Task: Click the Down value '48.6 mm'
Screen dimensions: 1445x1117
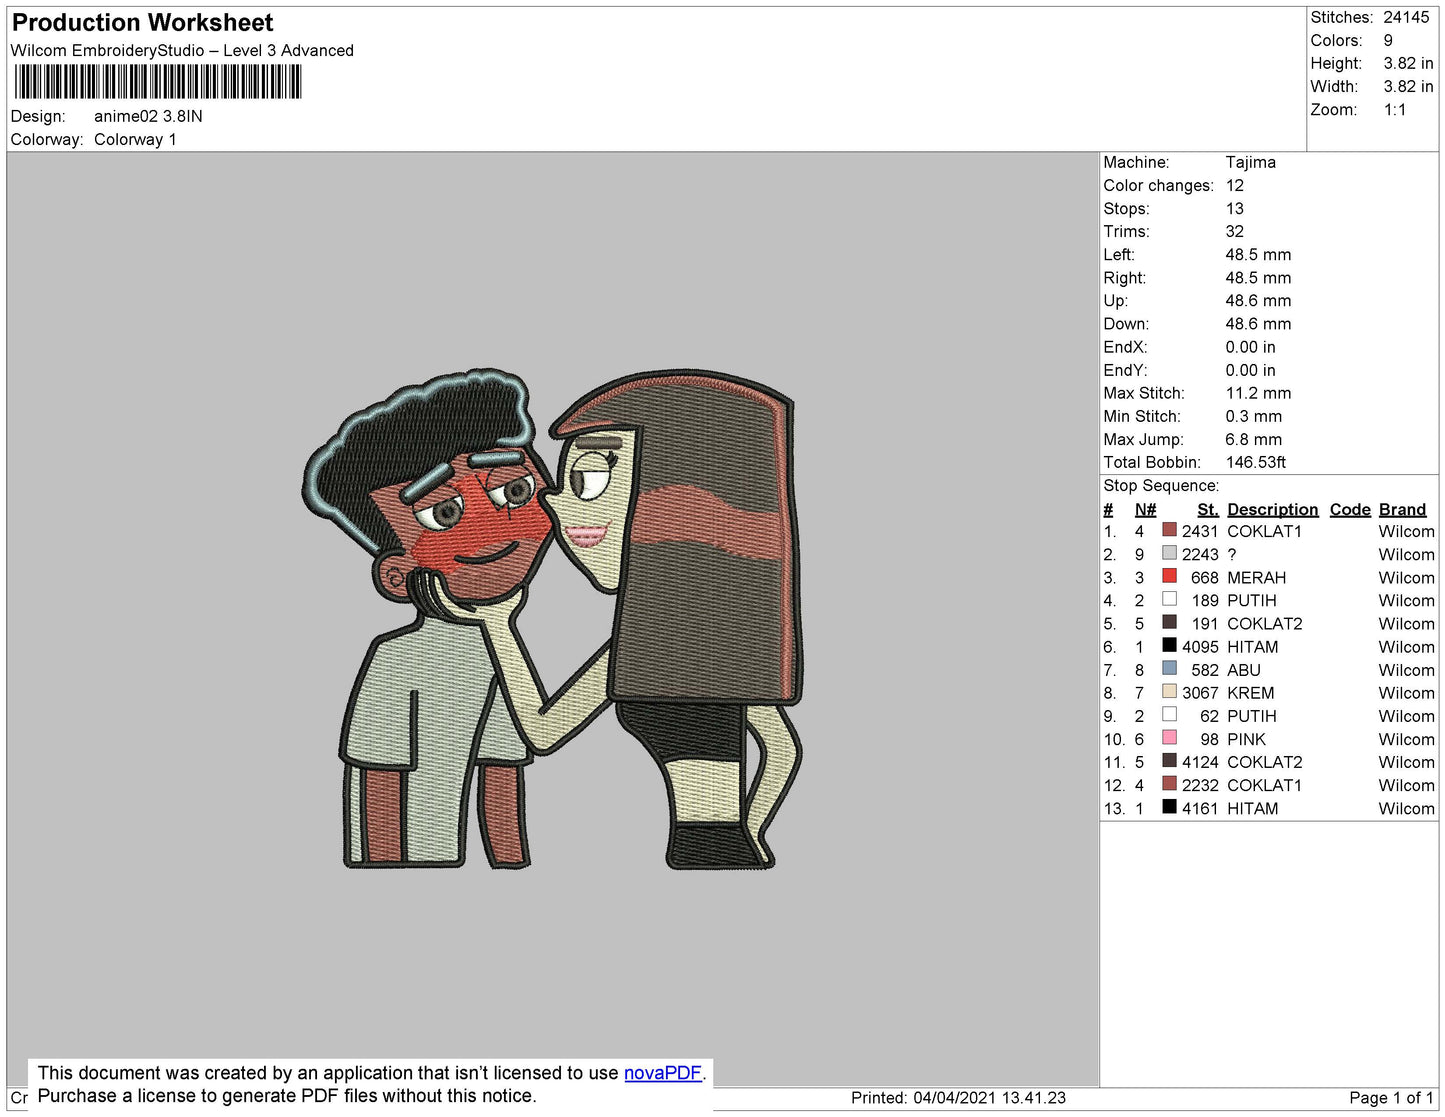Action: point(1258,323)
